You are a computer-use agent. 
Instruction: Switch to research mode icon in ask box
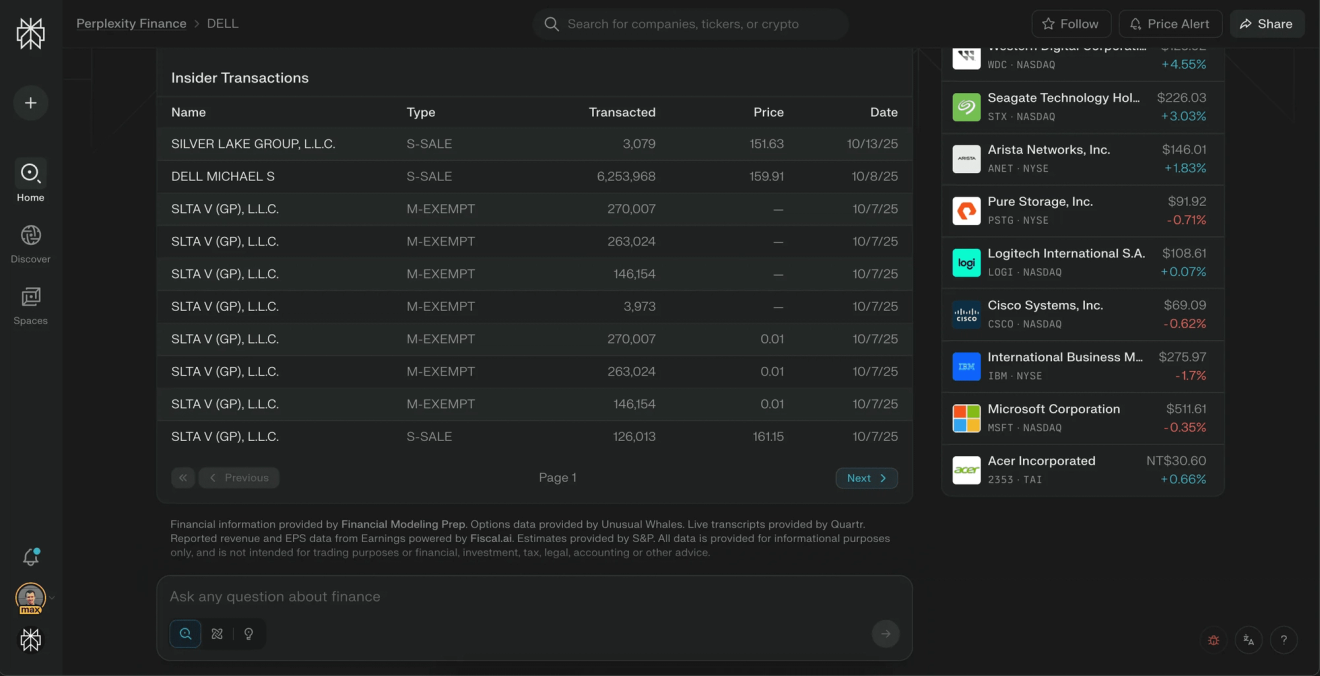pyautogui.click(x=217, y=633)
